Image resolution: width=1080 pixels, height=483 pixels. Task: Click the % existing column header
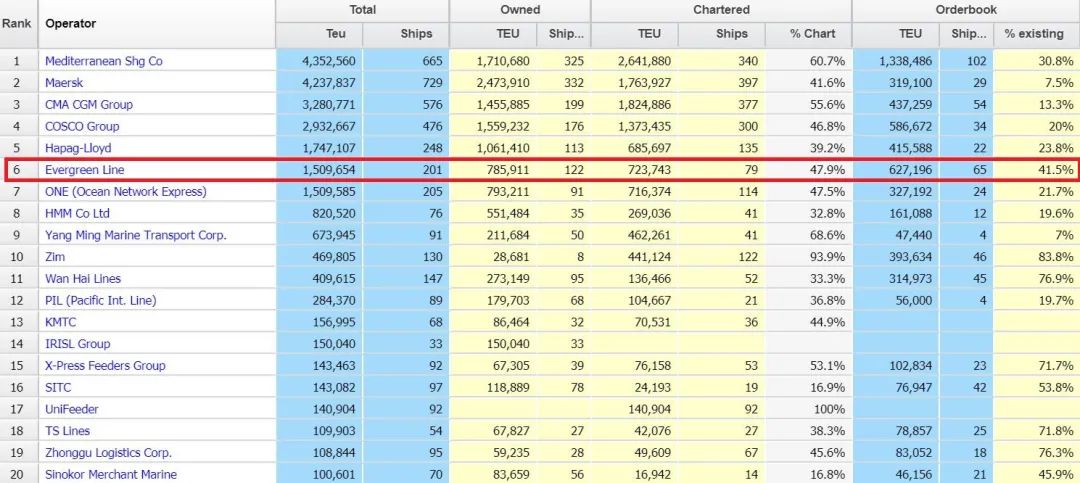(1034, 34)
